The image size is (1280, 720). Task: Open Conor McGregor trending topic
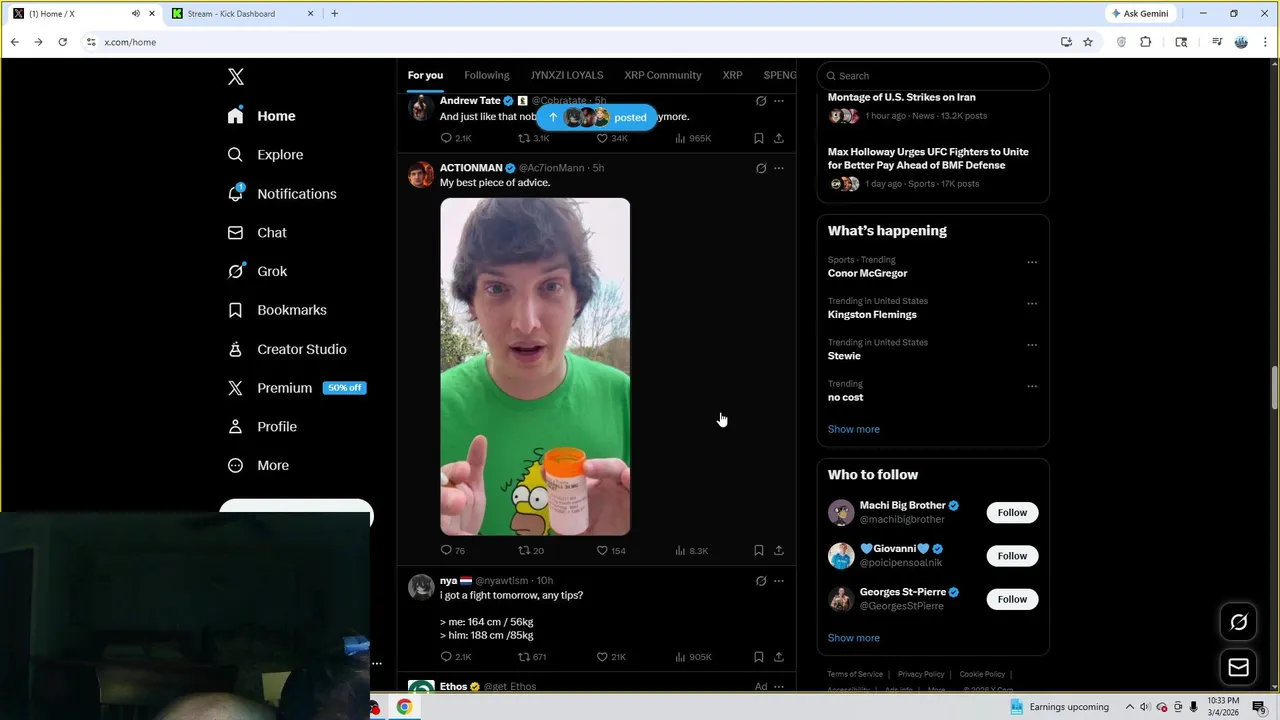click(x=868, y=273)
